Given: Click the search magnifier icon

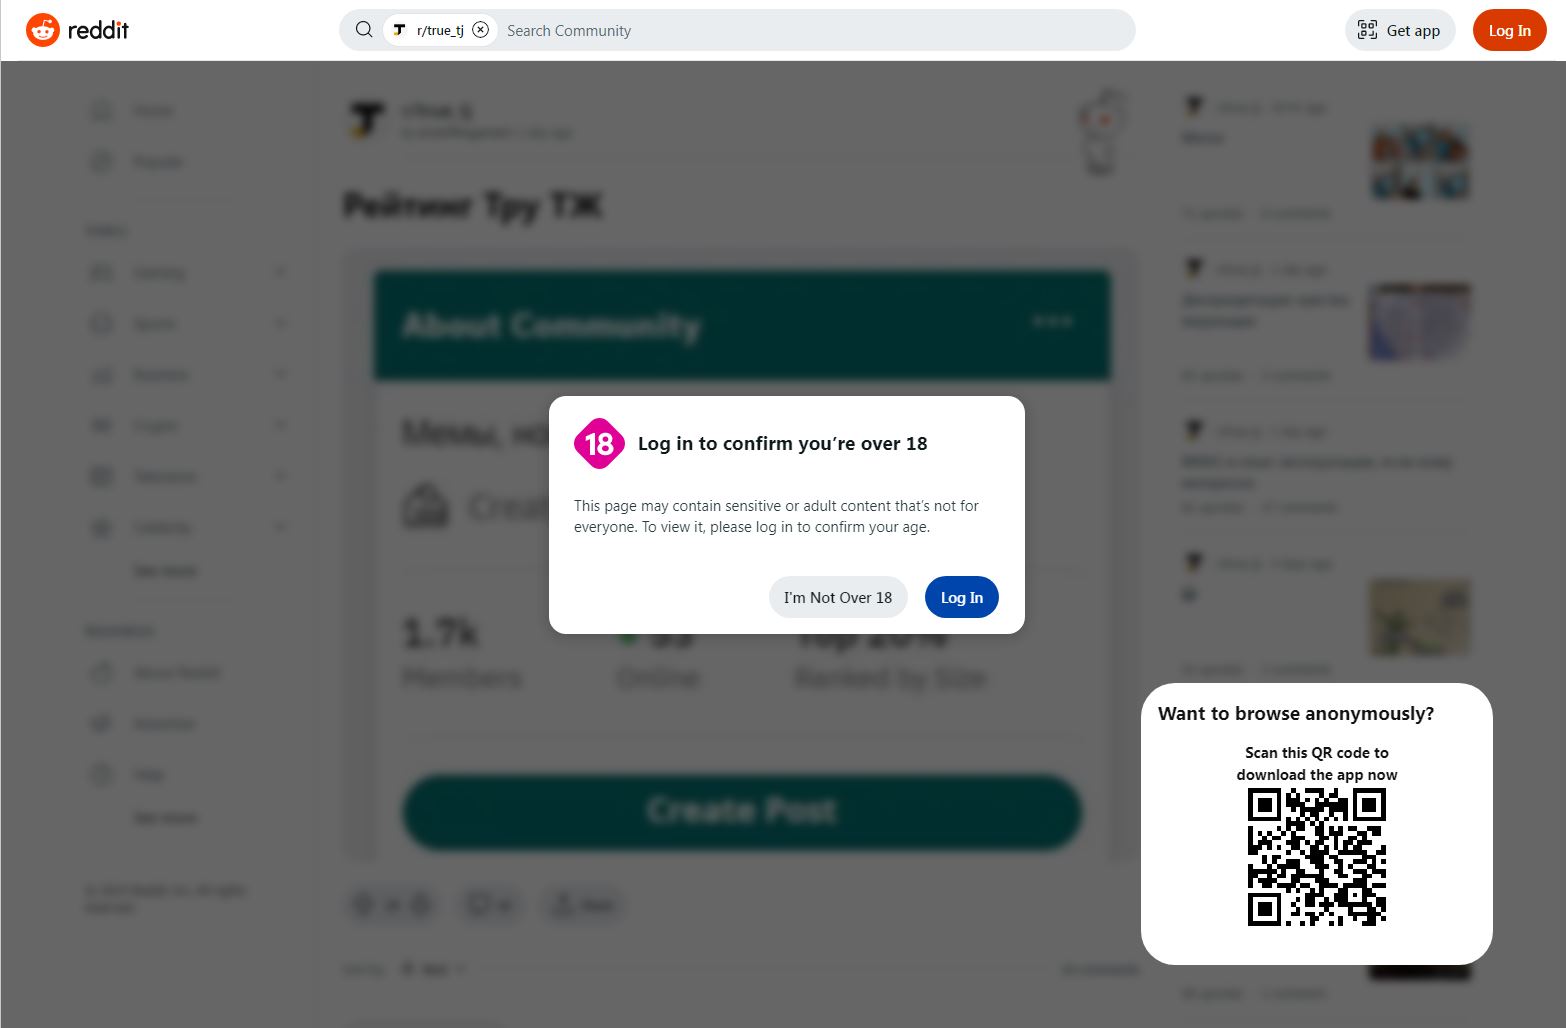Looking at the screenshot, I should click(363, 30).
